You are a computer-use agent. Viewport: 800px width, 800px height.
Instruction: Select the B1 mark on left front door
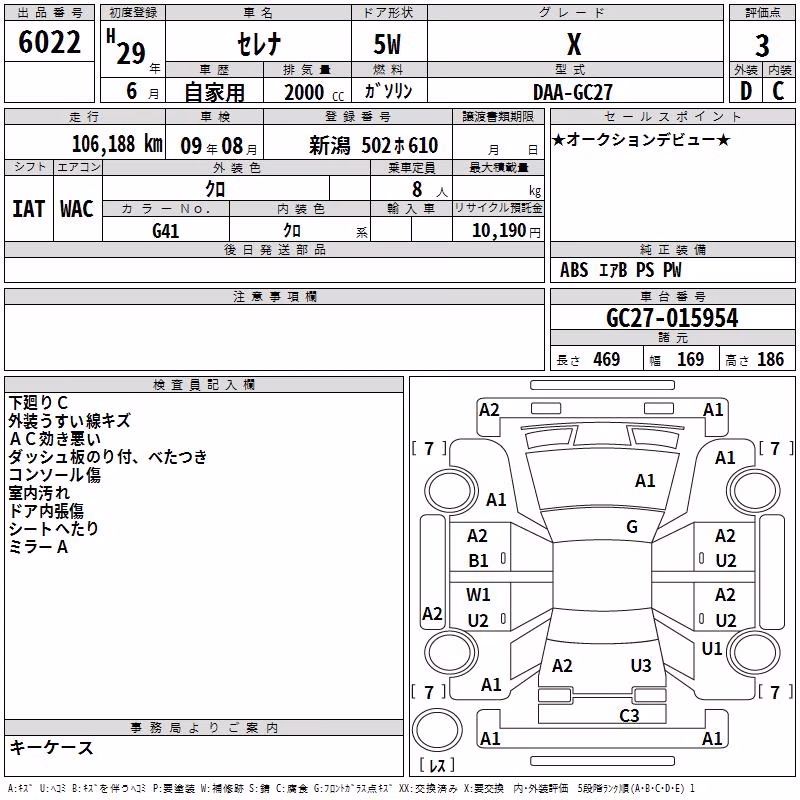pyautogui.click(x=478, y=561)
